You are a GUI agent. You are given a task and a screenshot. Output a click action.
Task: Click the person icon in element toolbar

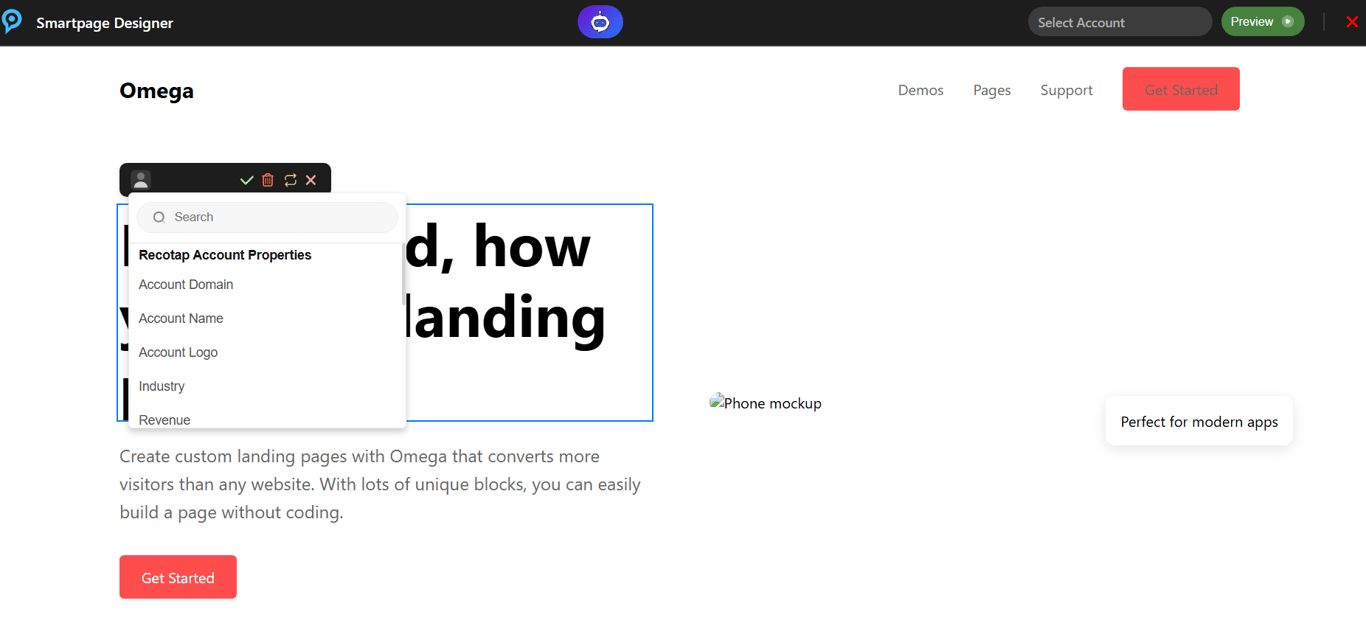point(141,180)
